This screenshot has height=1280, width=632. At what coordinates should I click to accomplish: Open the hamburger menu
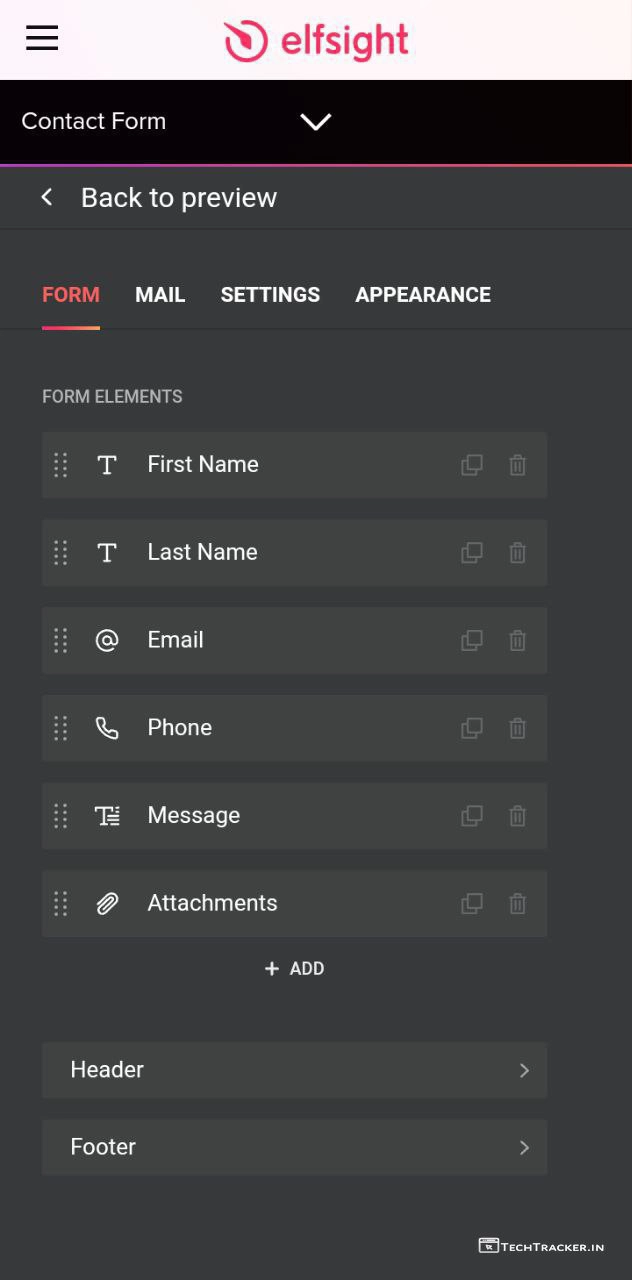(42, 39)
